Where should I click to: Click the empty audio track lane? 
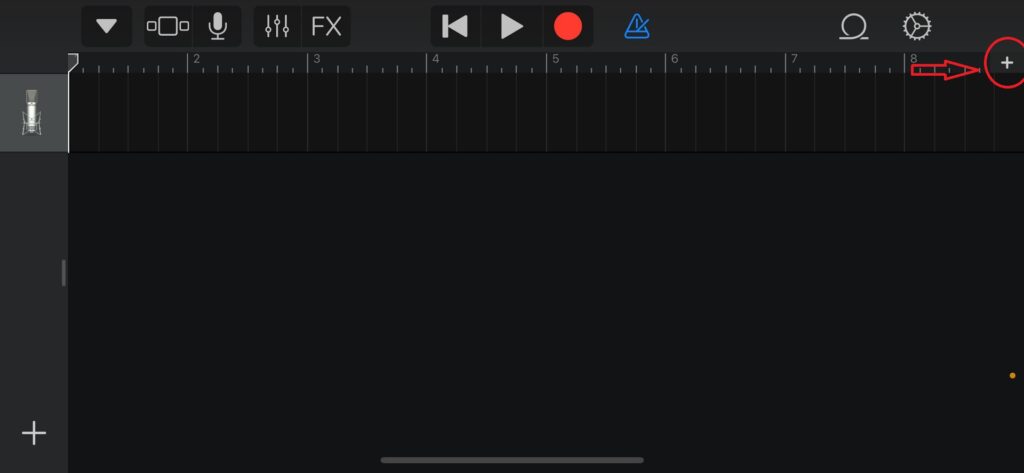coord(546,113)
